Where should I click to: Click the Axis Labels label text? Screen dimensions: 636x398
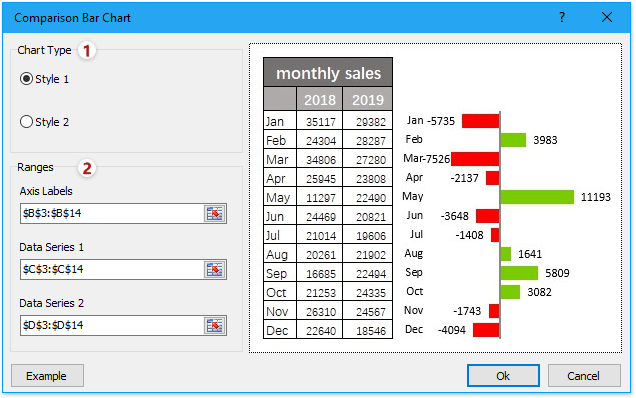coord(46,191)
